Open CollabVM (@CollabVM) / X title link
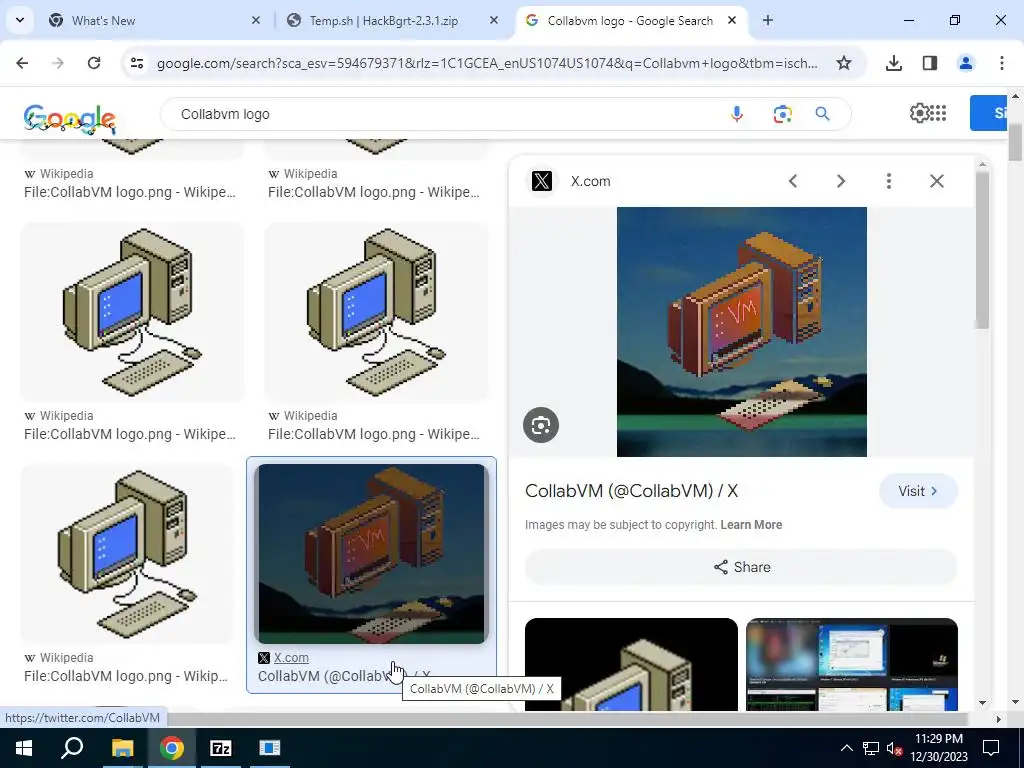Screen dimensions: 1024x768 coord(632,491)
